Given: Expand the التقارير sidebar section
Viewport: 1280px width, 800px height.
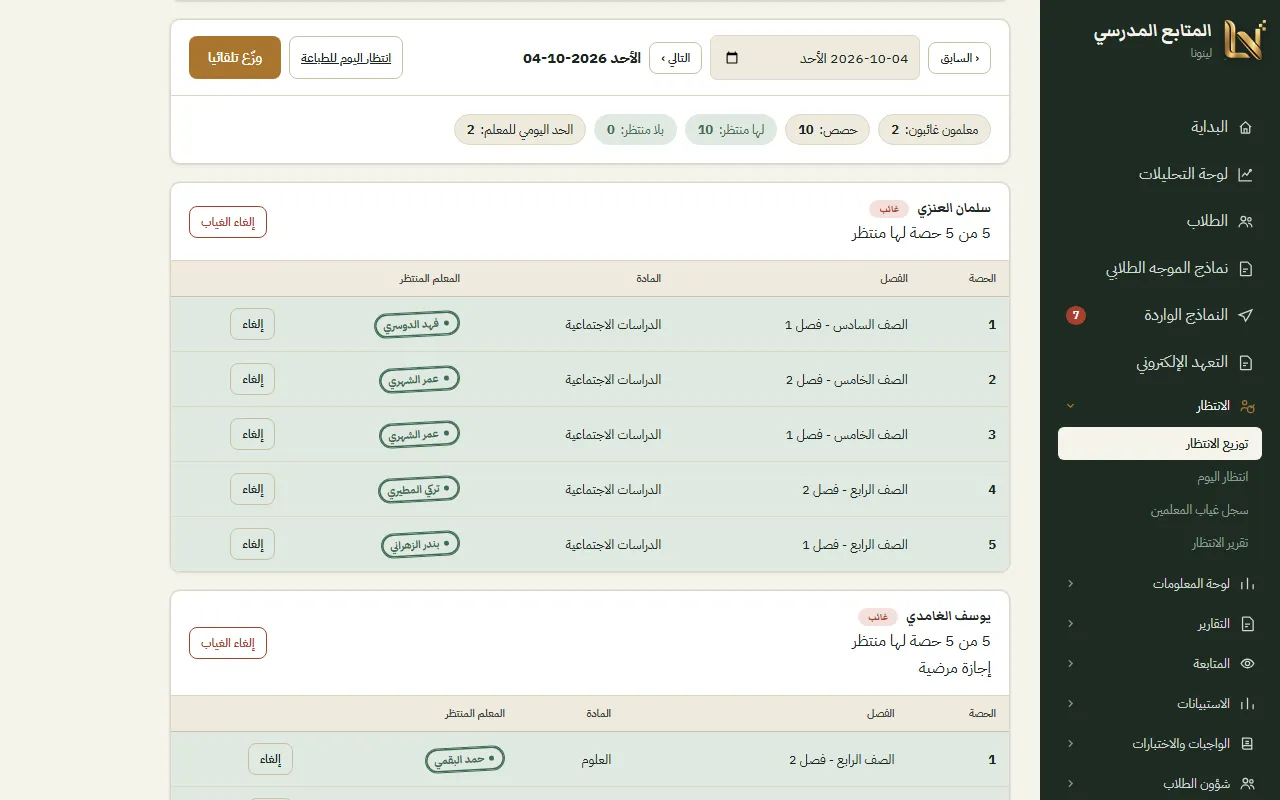Looking at the screenshot, I should tap(1070, 624).
